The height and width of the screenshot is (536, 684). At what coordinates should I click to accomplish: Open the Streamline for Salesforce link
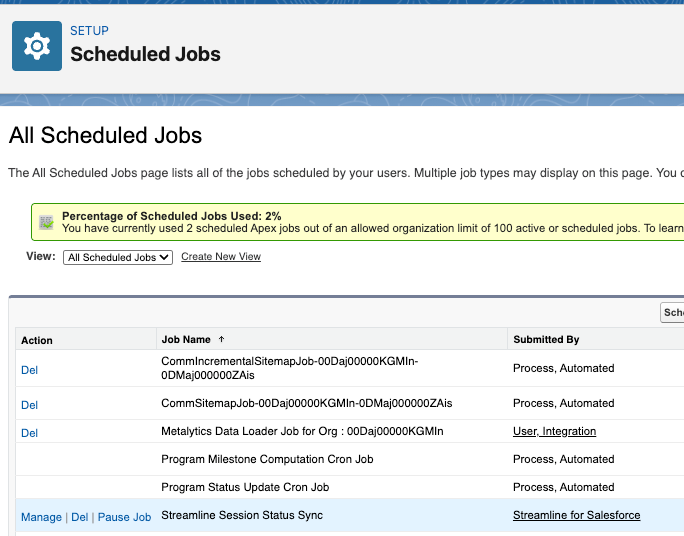(576, 515)
